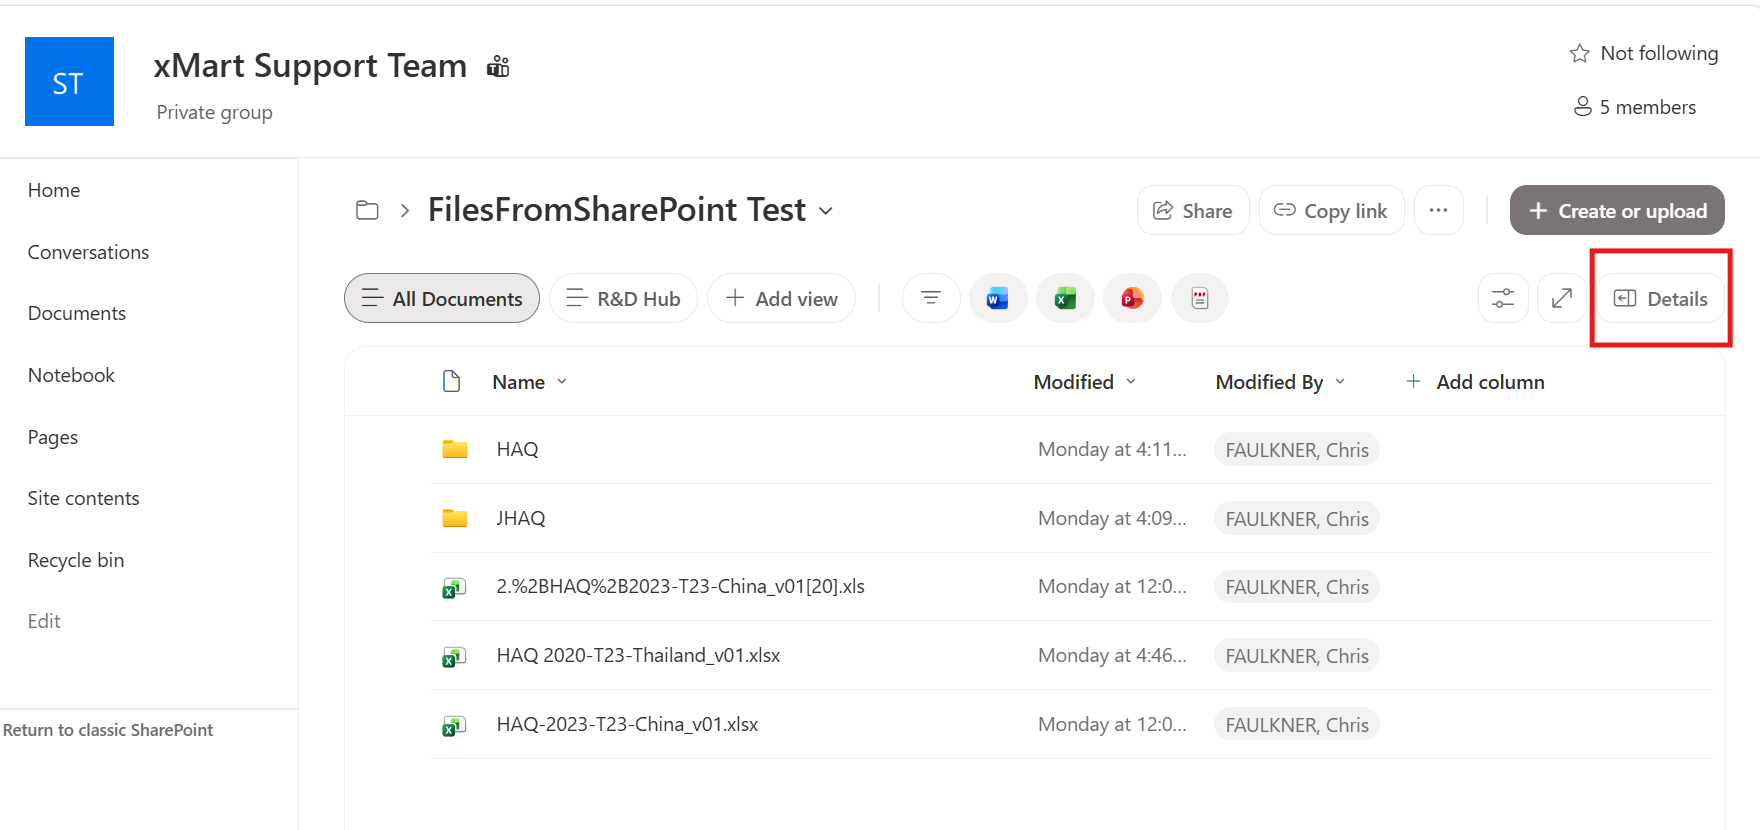Click the star icon to follow site
Screen dimensions: 1760x830
1580,54
